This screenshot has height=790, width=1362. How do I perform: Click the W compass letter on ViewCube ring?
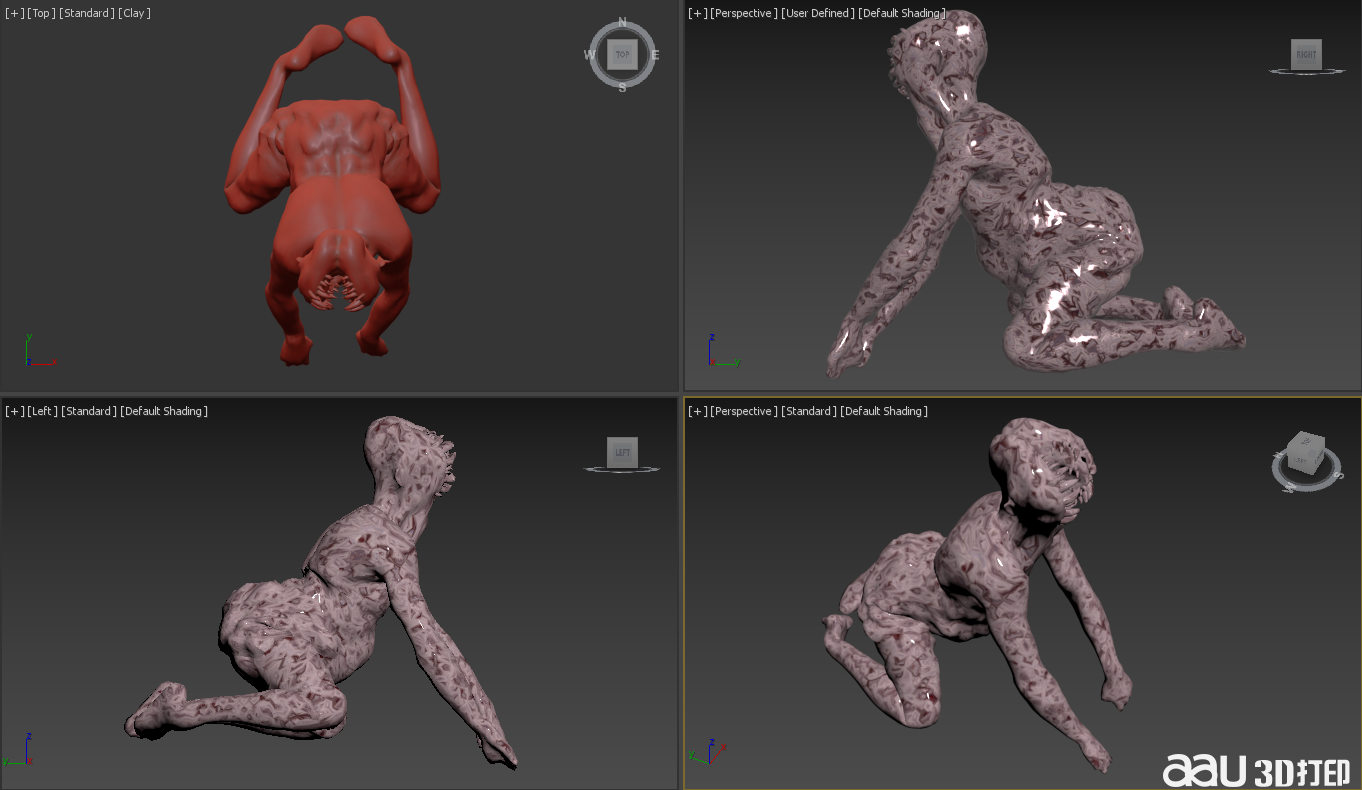coord(588,55)
